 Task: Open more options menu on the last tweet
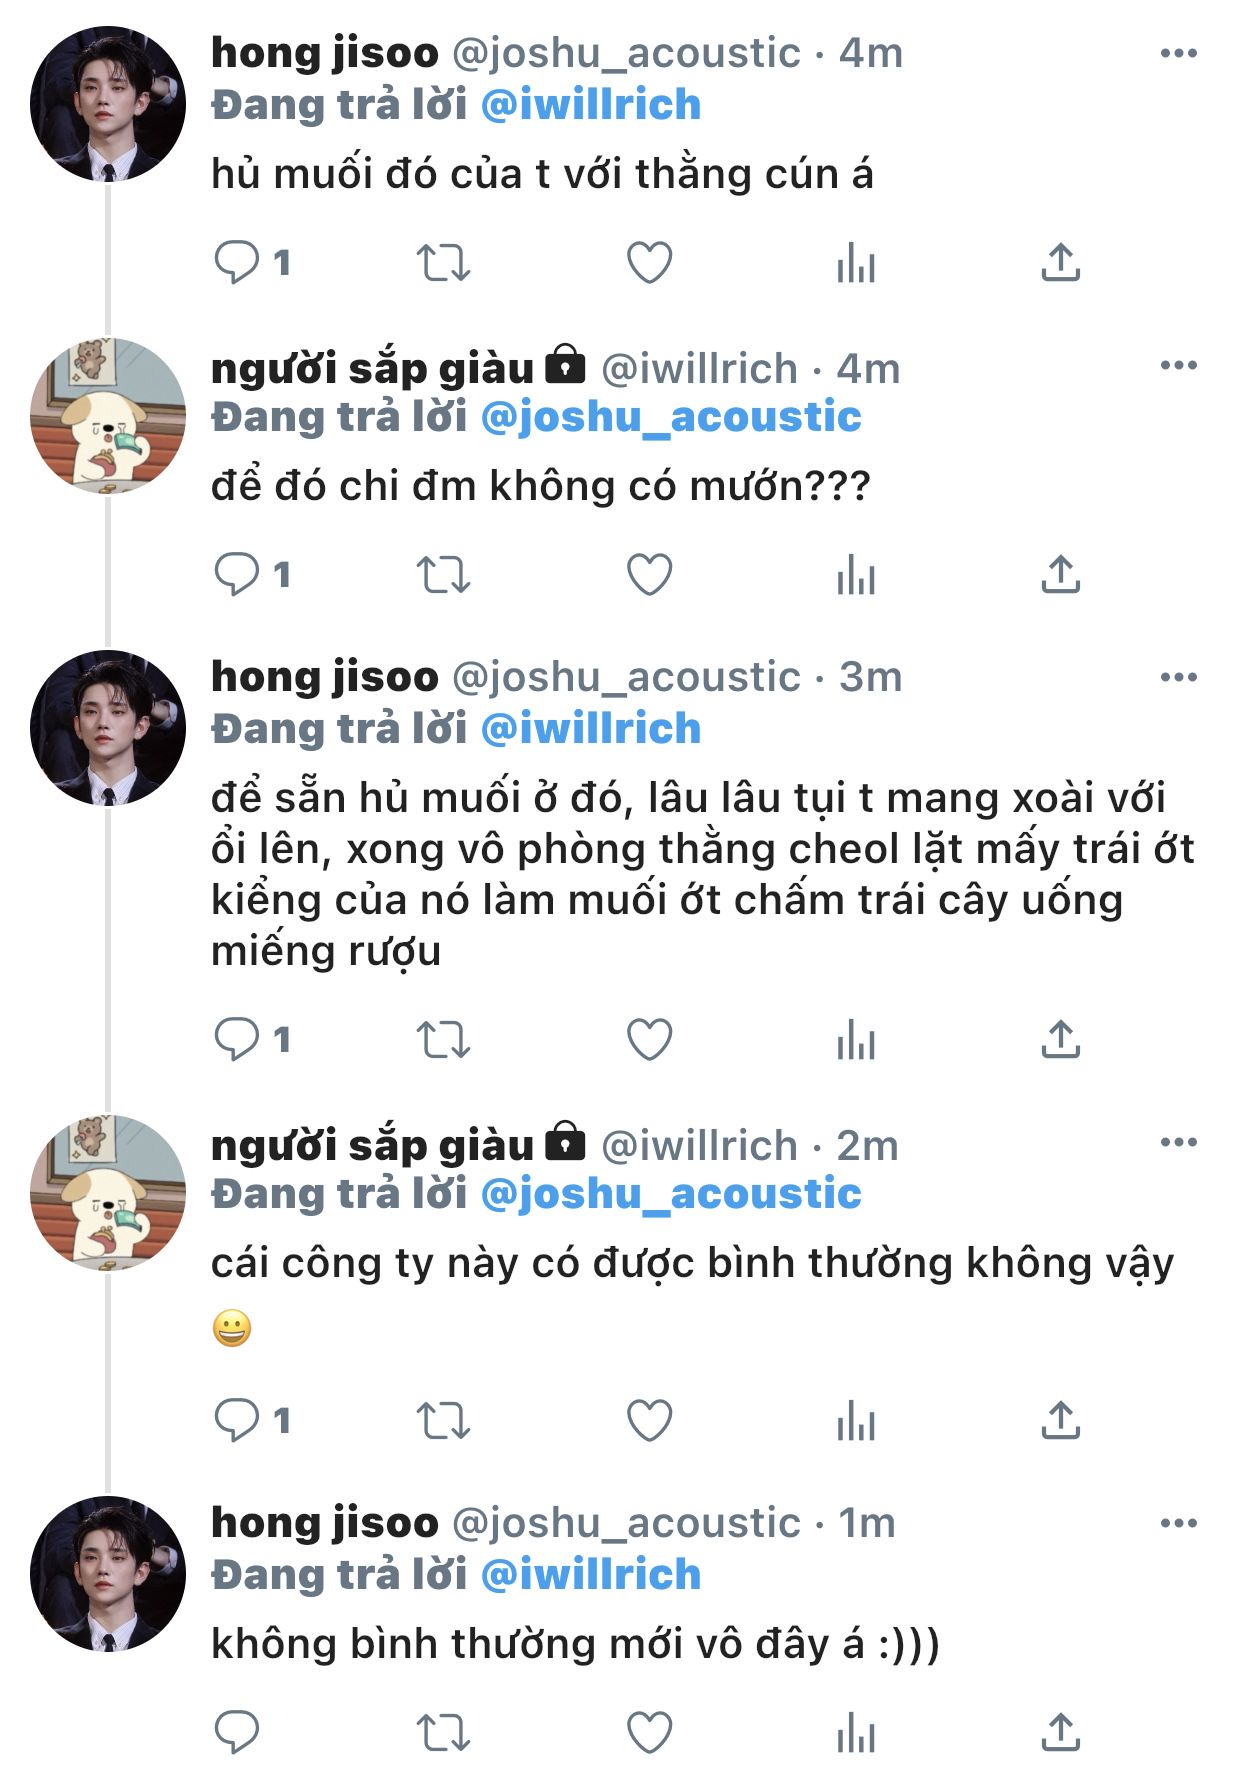point(1178,1524)
